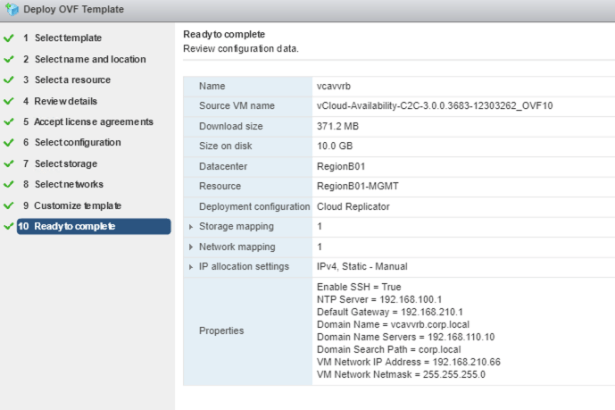Expand the IP allocation settings row
Screen dimensions: 615x410
[190, 266]
